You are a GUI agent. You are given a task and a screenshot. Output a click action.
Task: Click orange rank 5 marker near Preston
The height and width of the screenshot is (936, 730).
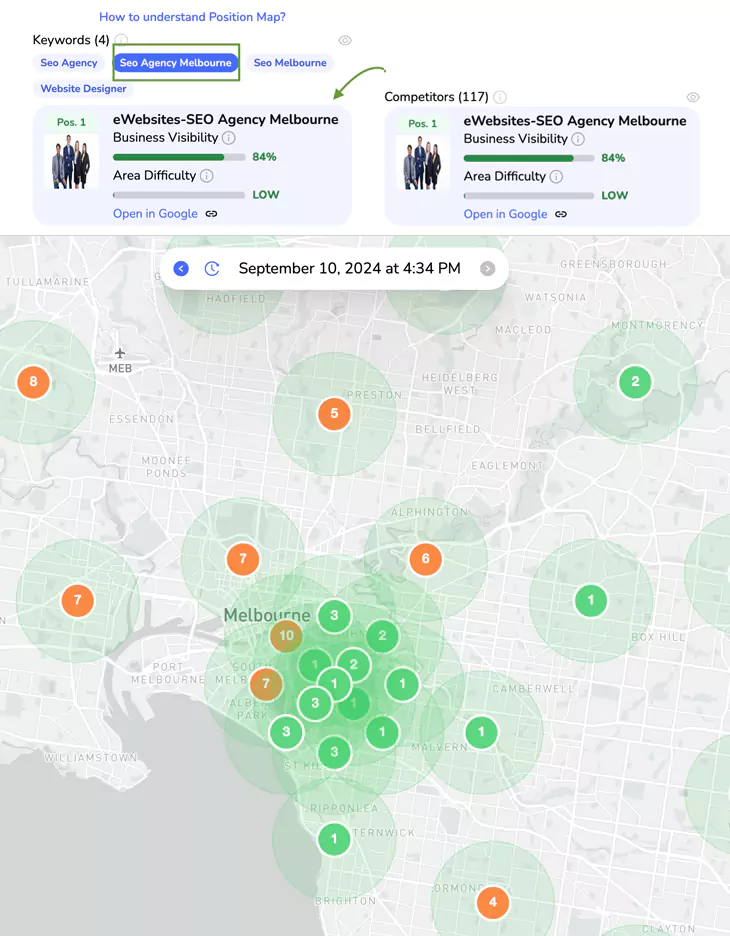(334, 414)
